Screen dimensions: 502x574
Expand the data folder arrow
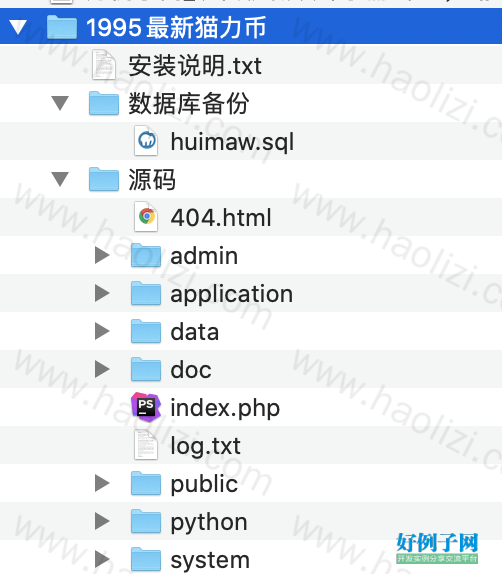[102, 331]
